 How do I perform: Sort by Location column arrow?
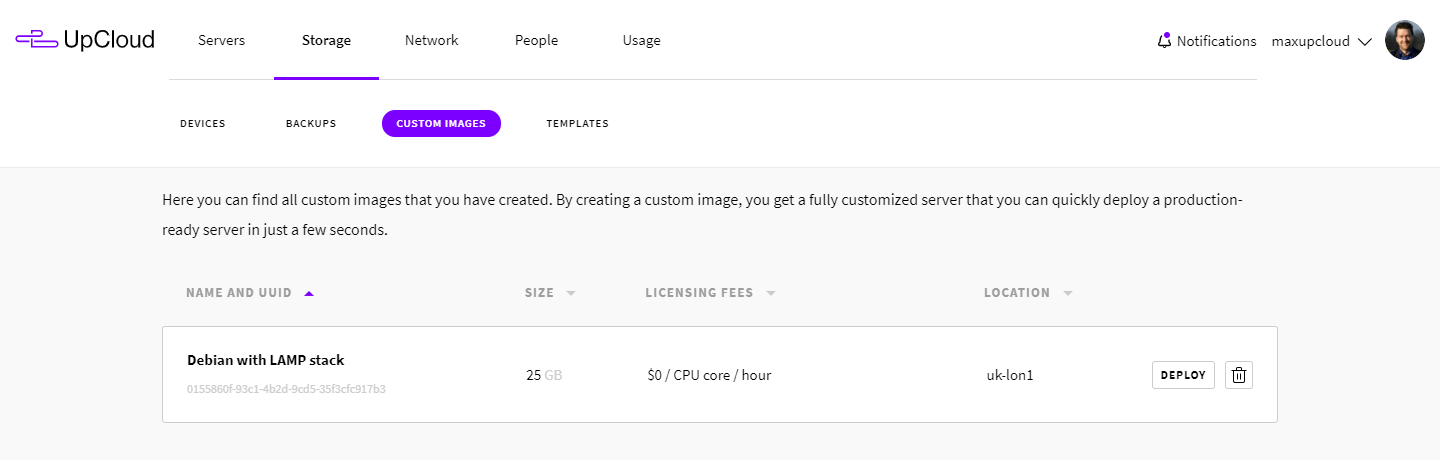(1068, 294)
